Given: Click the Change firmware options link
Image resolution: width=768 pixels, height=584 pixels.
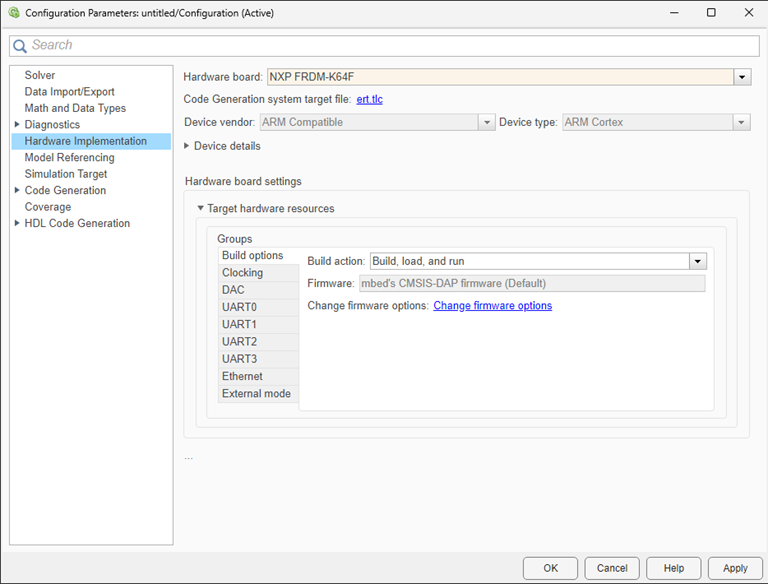Looking at the screenshot, I should (492, 306).
